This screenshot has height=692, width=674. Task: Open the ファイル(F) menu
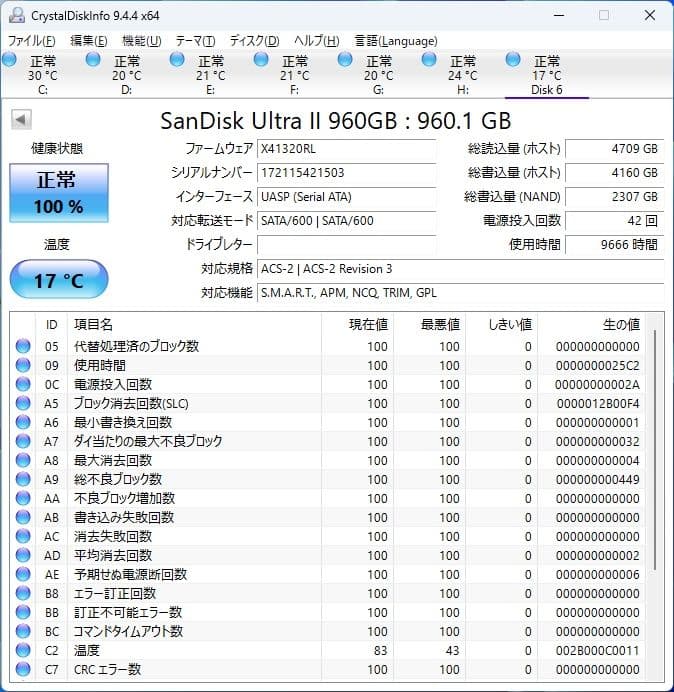(32, 41)
